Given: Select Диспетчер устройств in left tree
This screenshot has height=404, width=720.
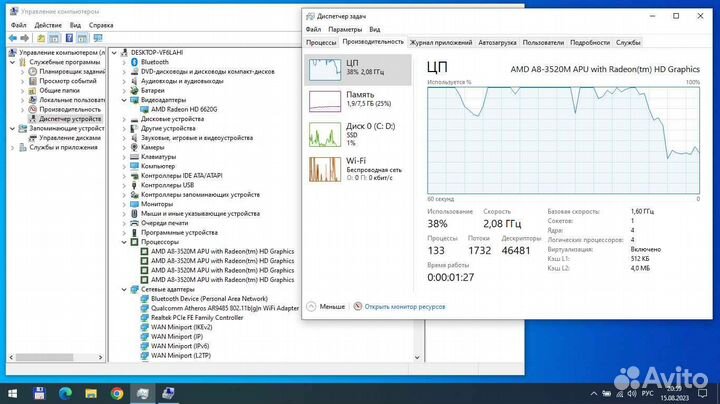Looking at the screenshot, I should pyautogui.click(x=70, y=119).
